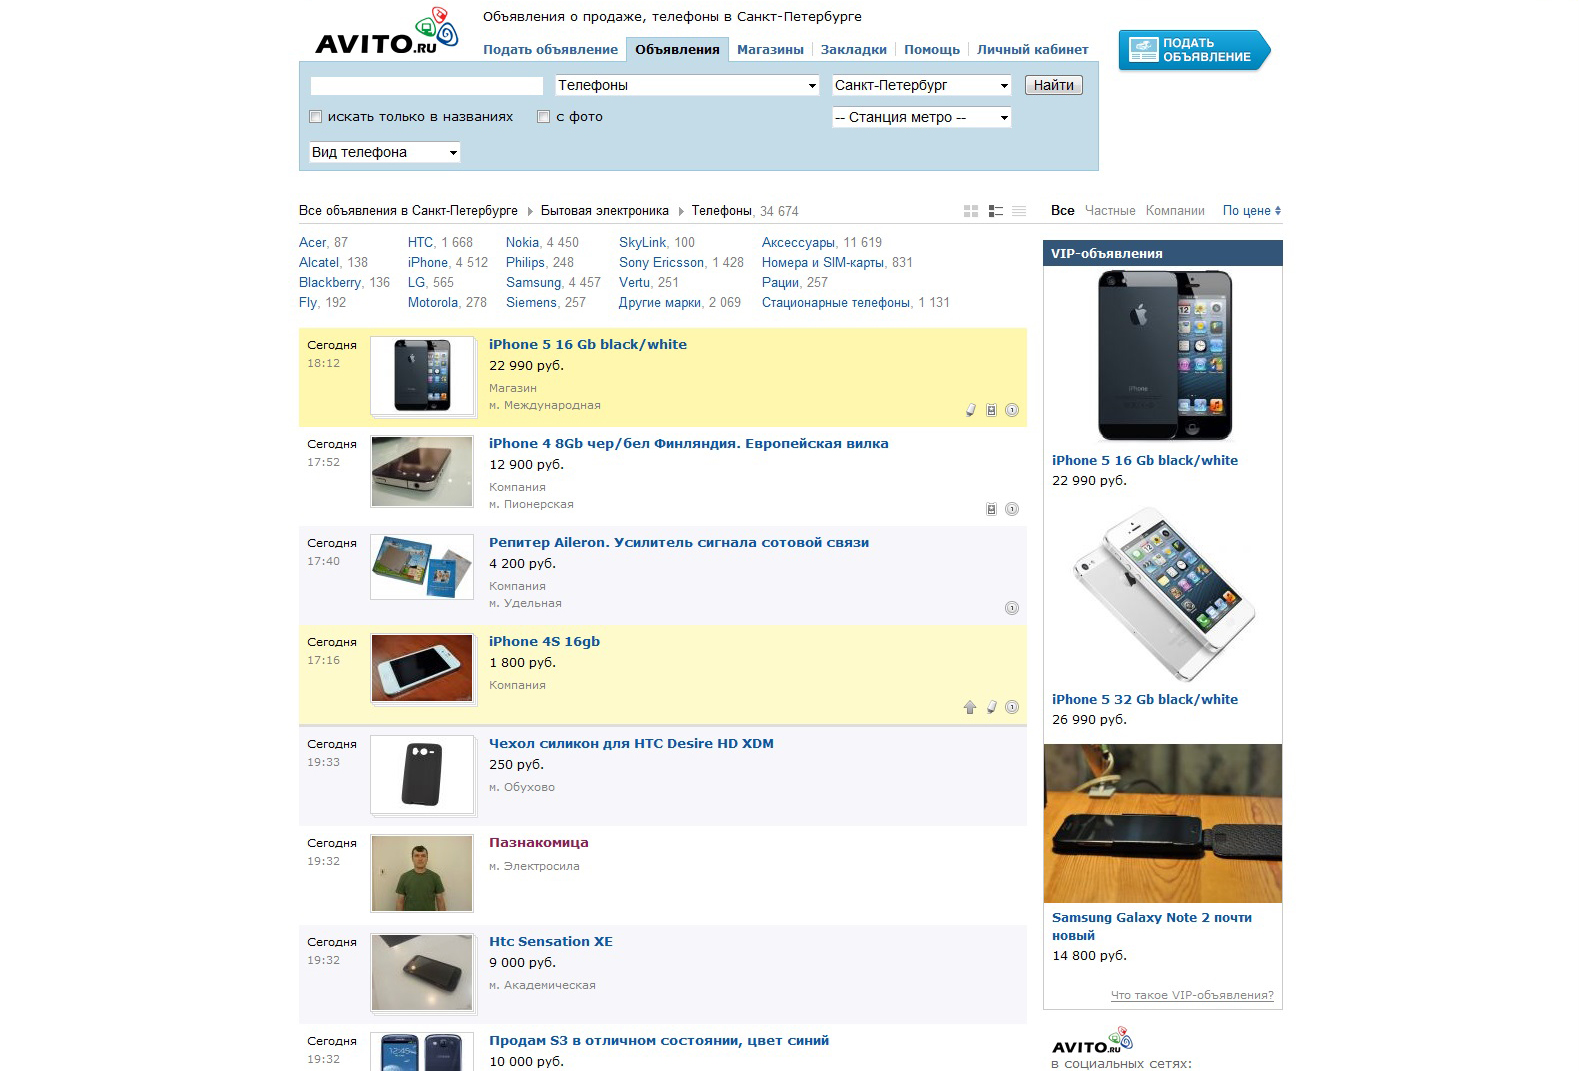Click shop badge icon on iPhone 4 8Gb row
This screenshot has height=1071, width=1579.
click(x=991, y=509)
